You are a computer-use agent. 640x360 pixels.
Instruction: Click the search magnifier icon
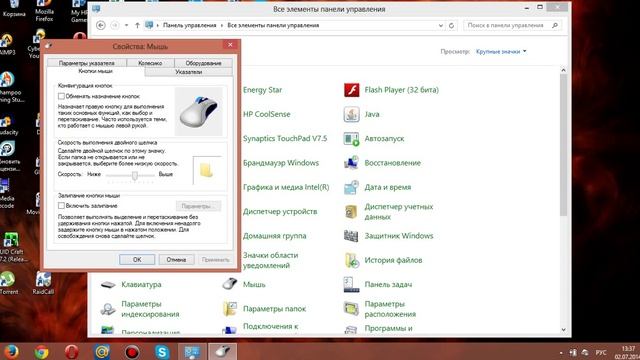pos(555,25)
